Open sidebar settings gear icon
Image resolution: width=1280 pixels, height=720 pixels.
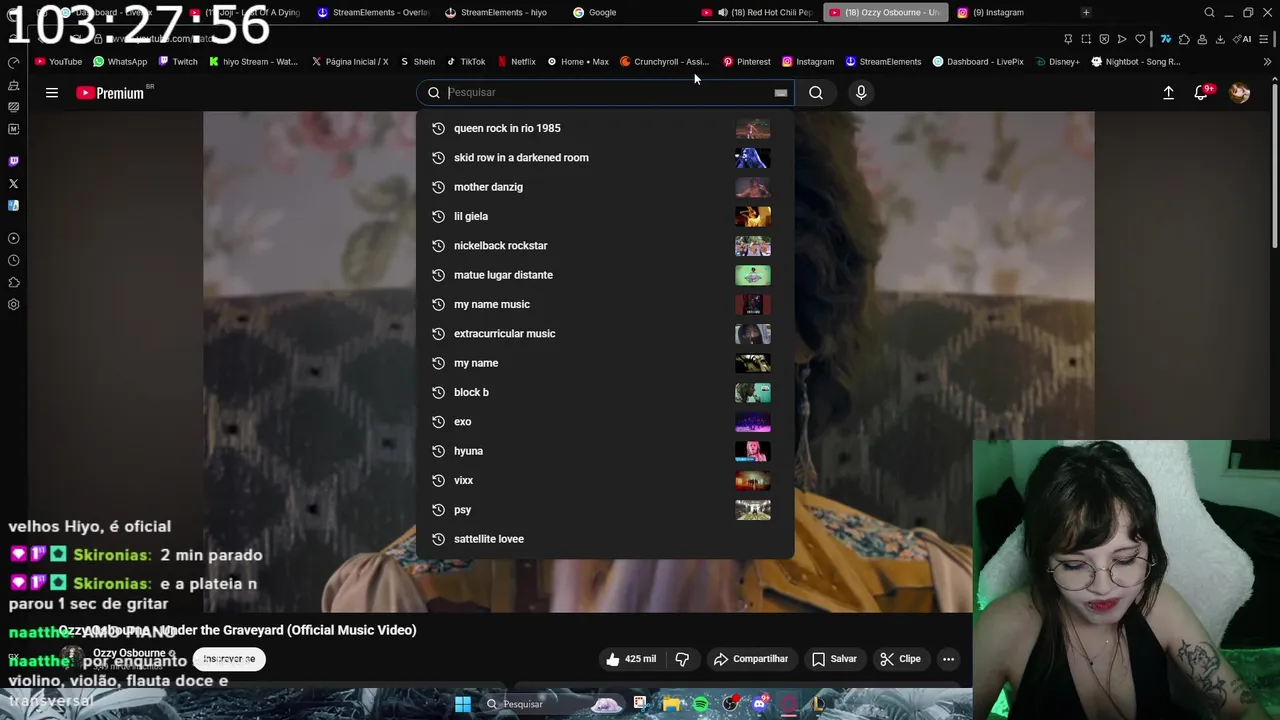[x=13, y=304]
